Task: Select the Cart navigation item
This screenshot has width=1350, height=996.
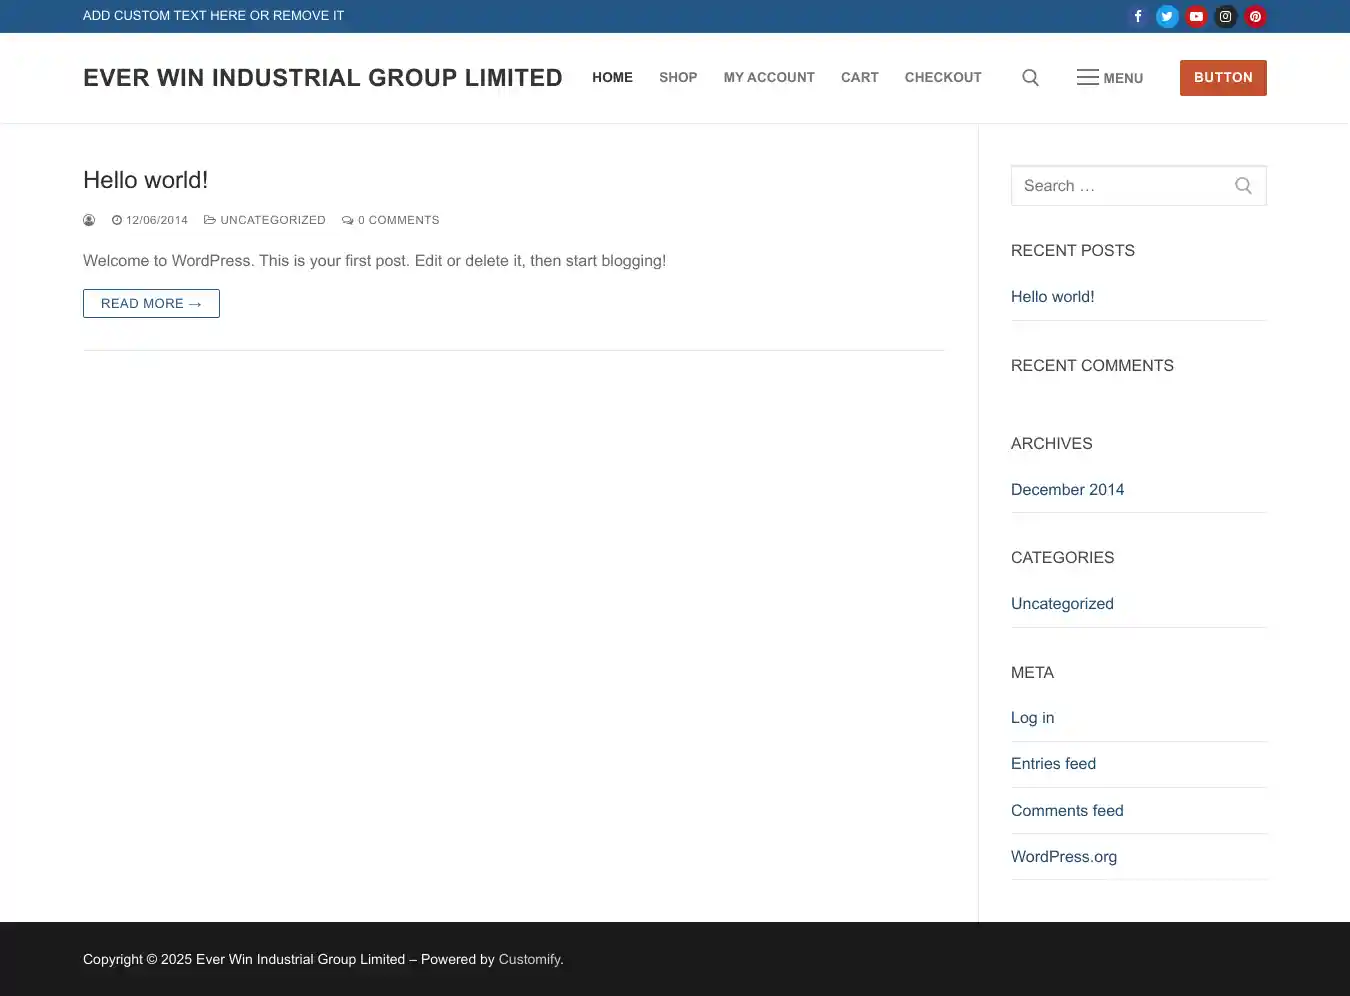Action: tap(859, 78)
